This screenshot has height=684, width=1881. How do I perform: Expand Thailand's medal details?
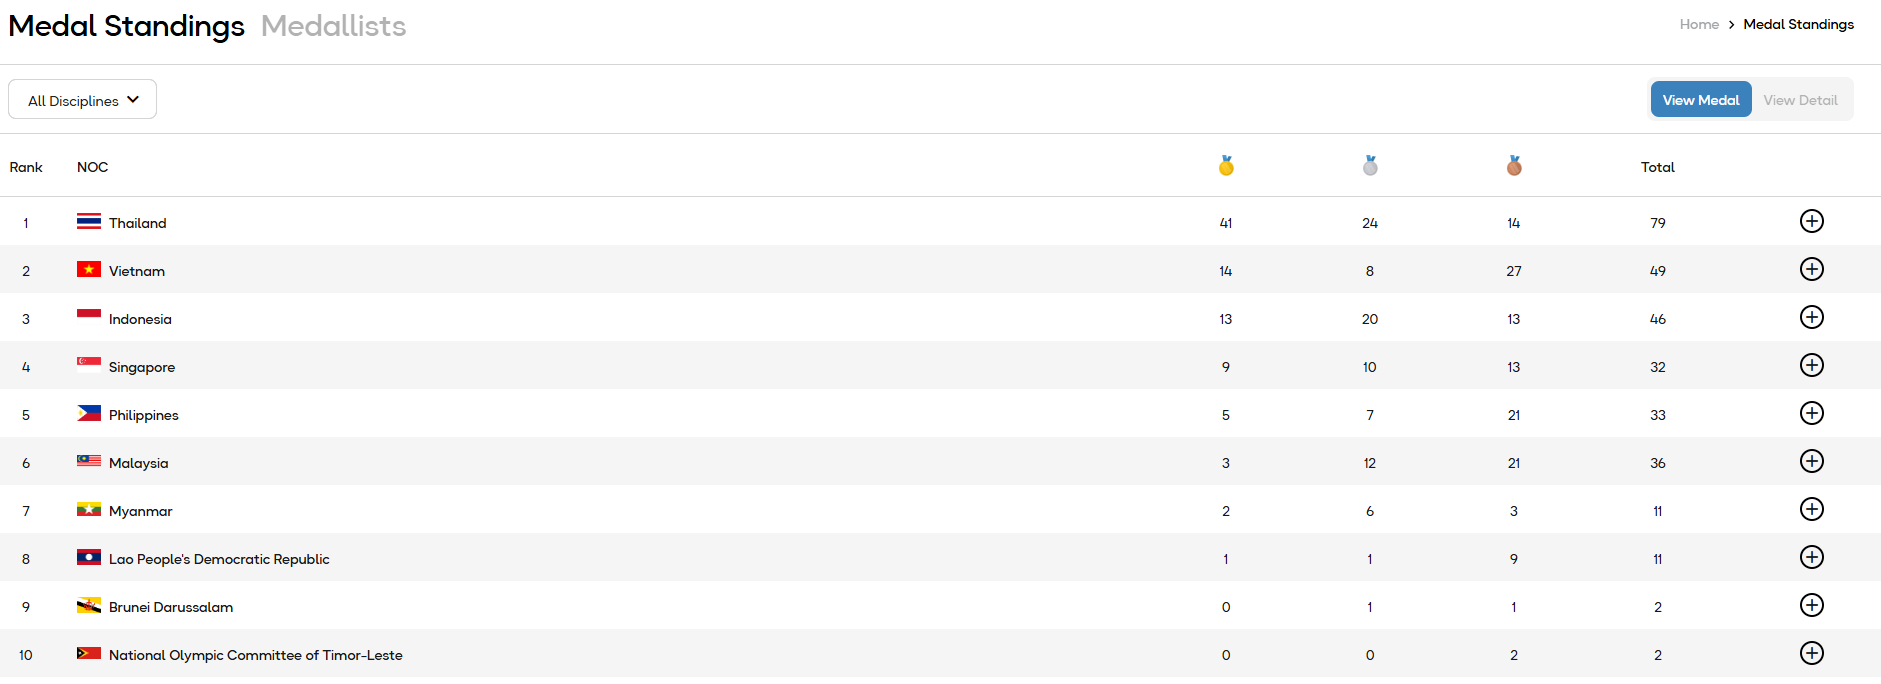pyautogui.click(x=1811, y=221)
